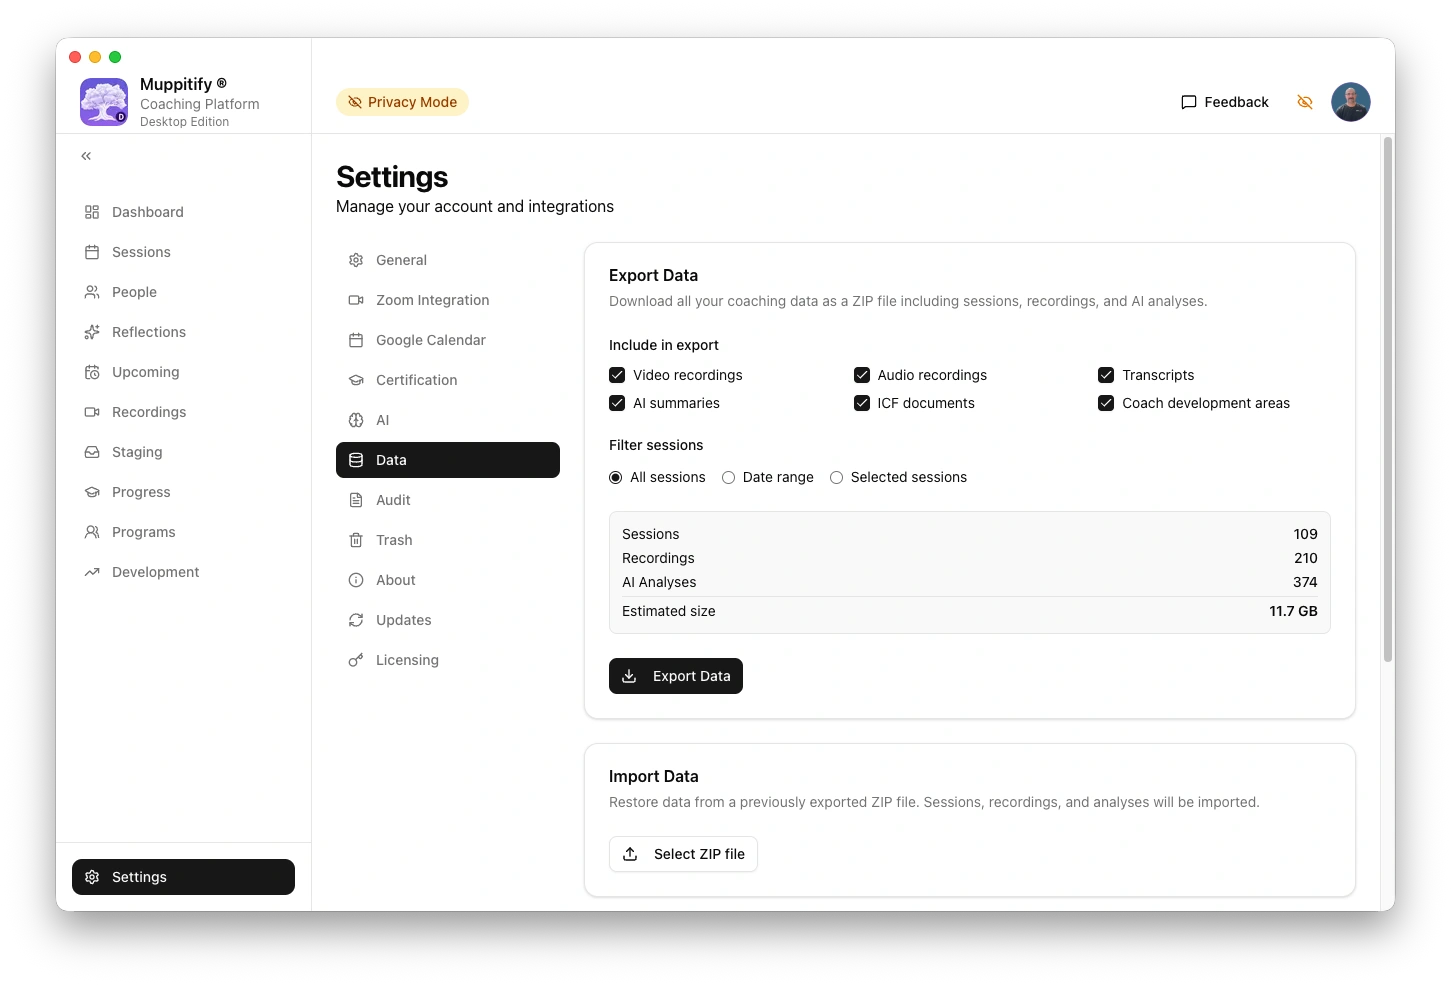
Task: Go to Programs in the sidebar
Action: pyautogui.click(x=142, y=532)
